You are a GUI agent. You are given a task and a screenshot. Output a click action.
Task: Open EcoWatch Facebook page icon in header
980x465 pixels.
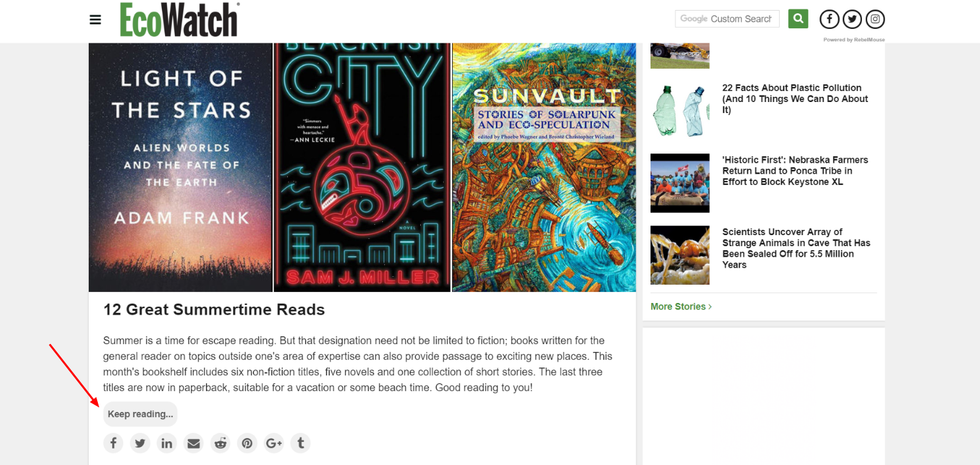pyautogui.click(x=829, y=19)
